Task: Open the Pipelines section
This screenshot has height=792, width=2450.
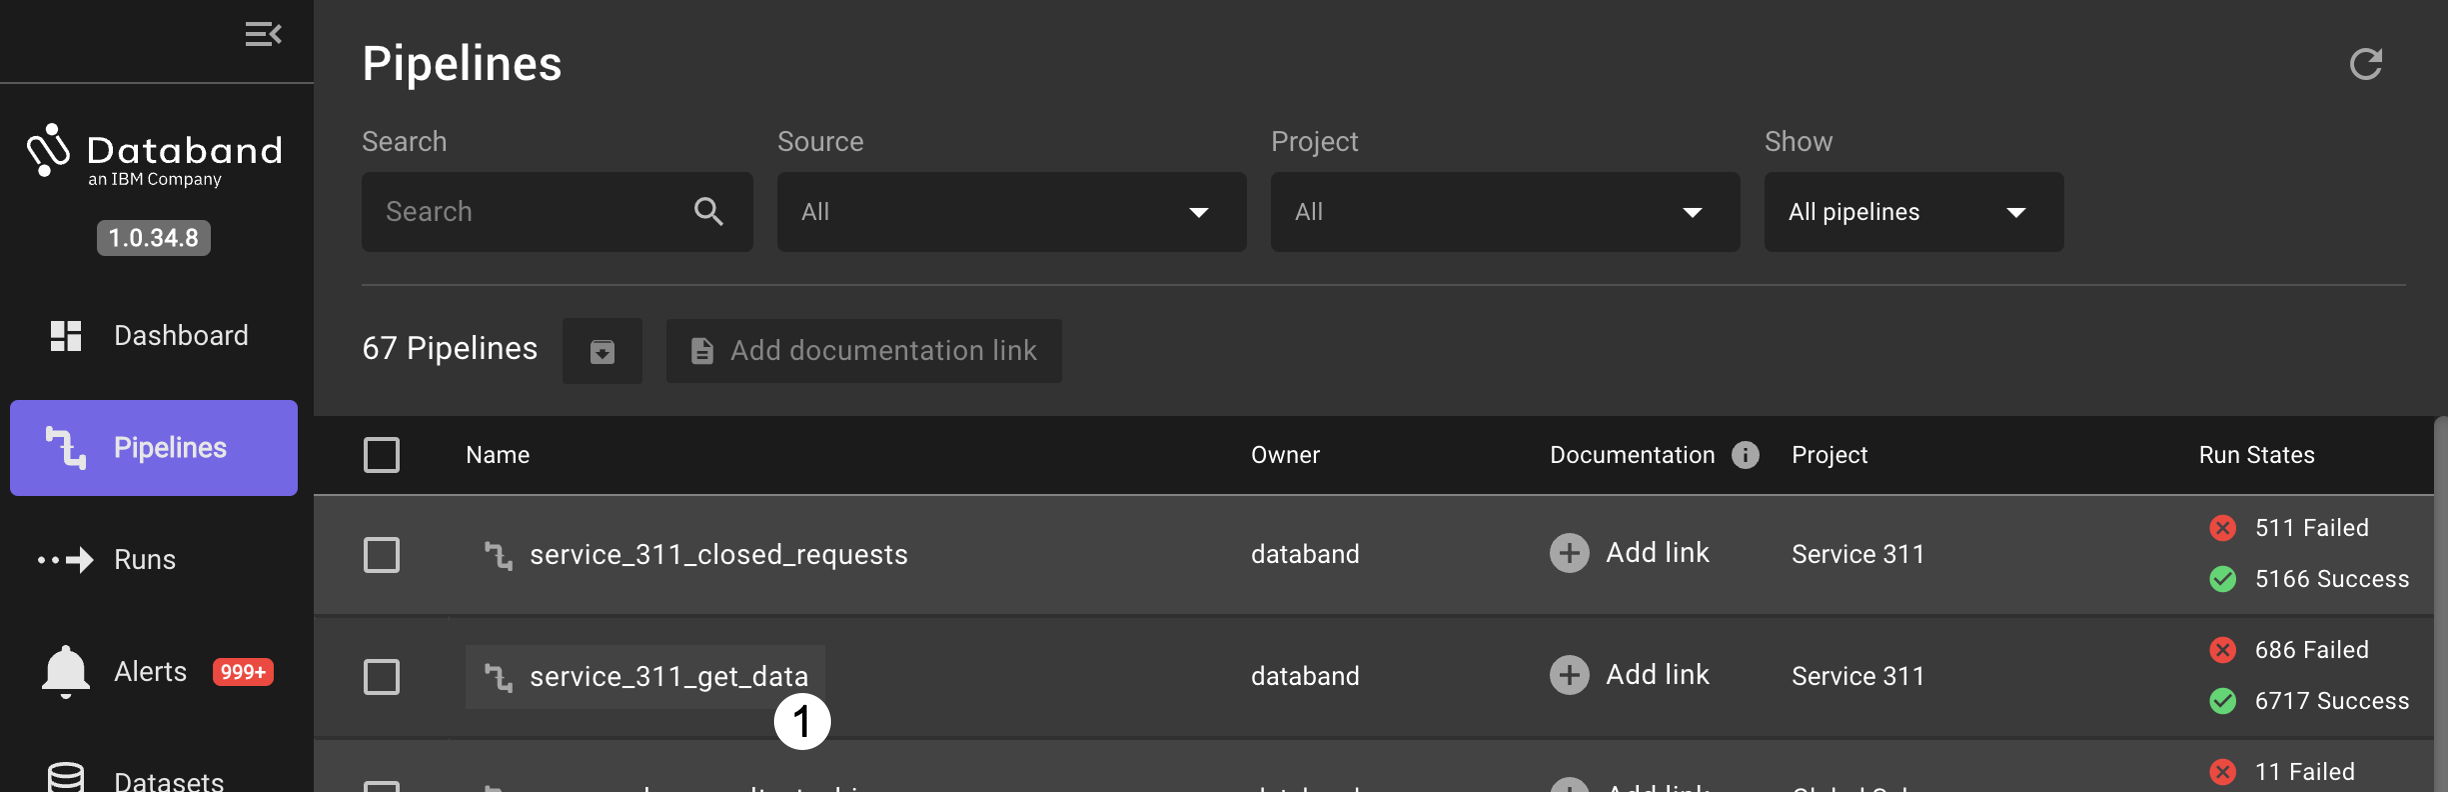Action: [x=154, y=448]
